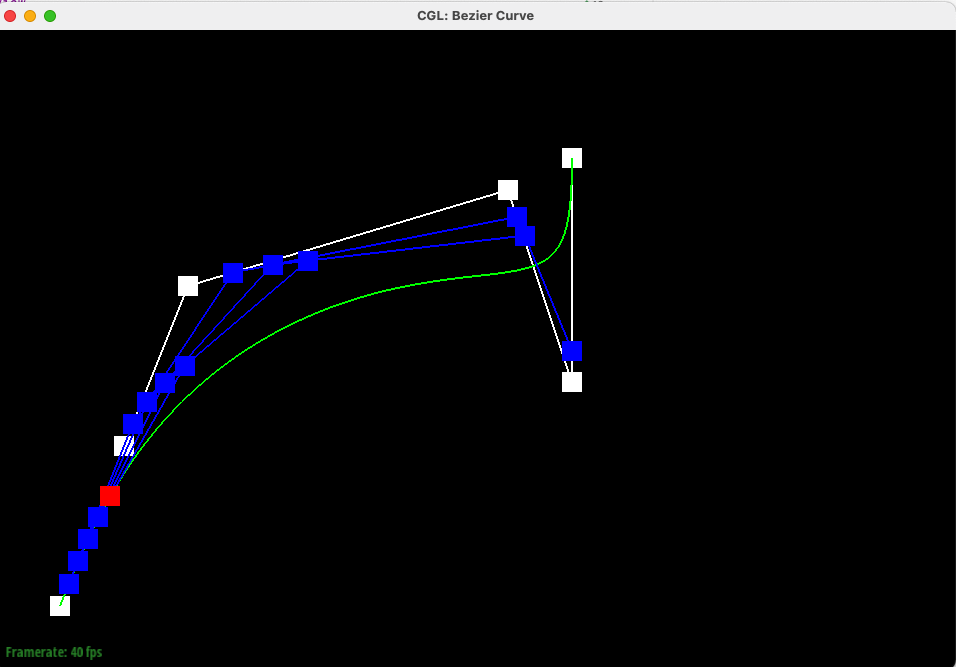Select the middle of the three blue points on the diagonal

click(273, 265)
